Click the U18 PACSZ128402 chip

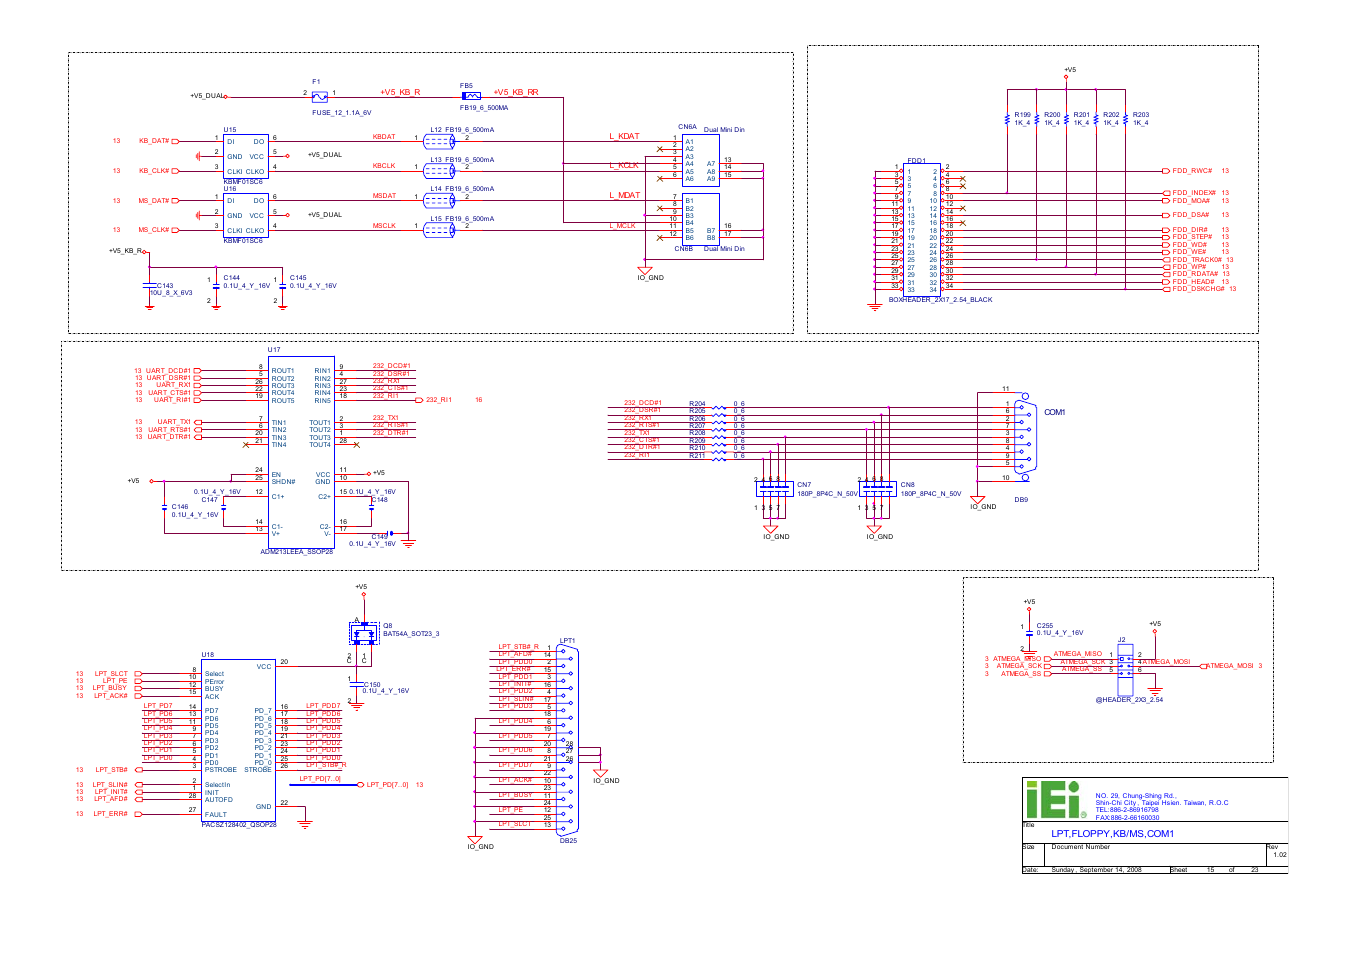[x=238, y=740]
